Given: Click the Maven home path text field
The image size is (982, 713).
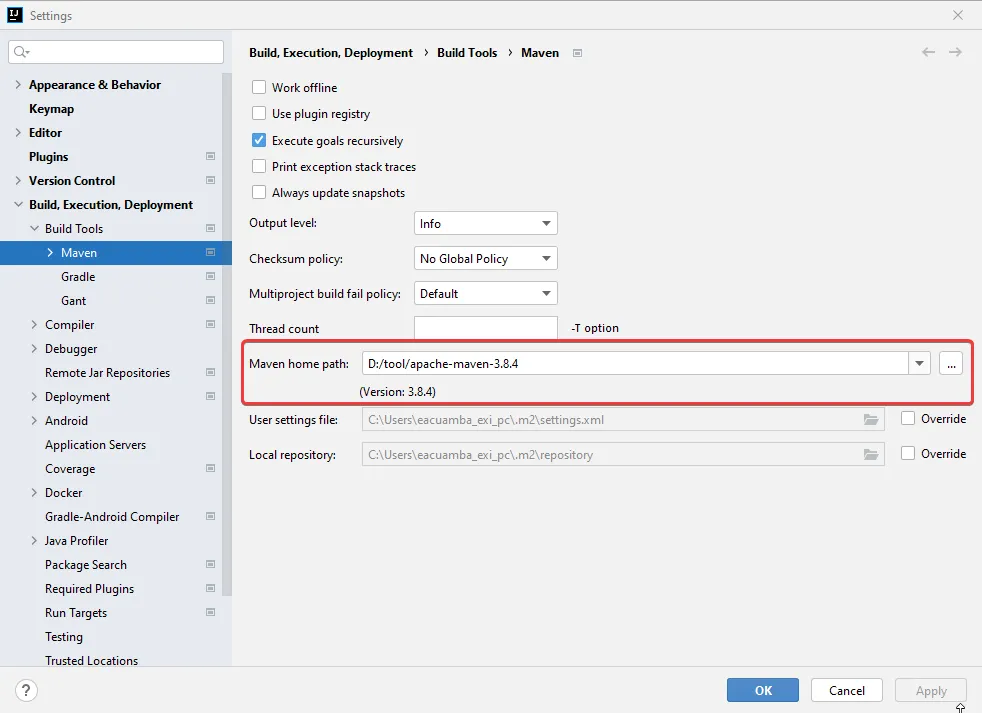Looking at the screenshot, I should (635, 363).
